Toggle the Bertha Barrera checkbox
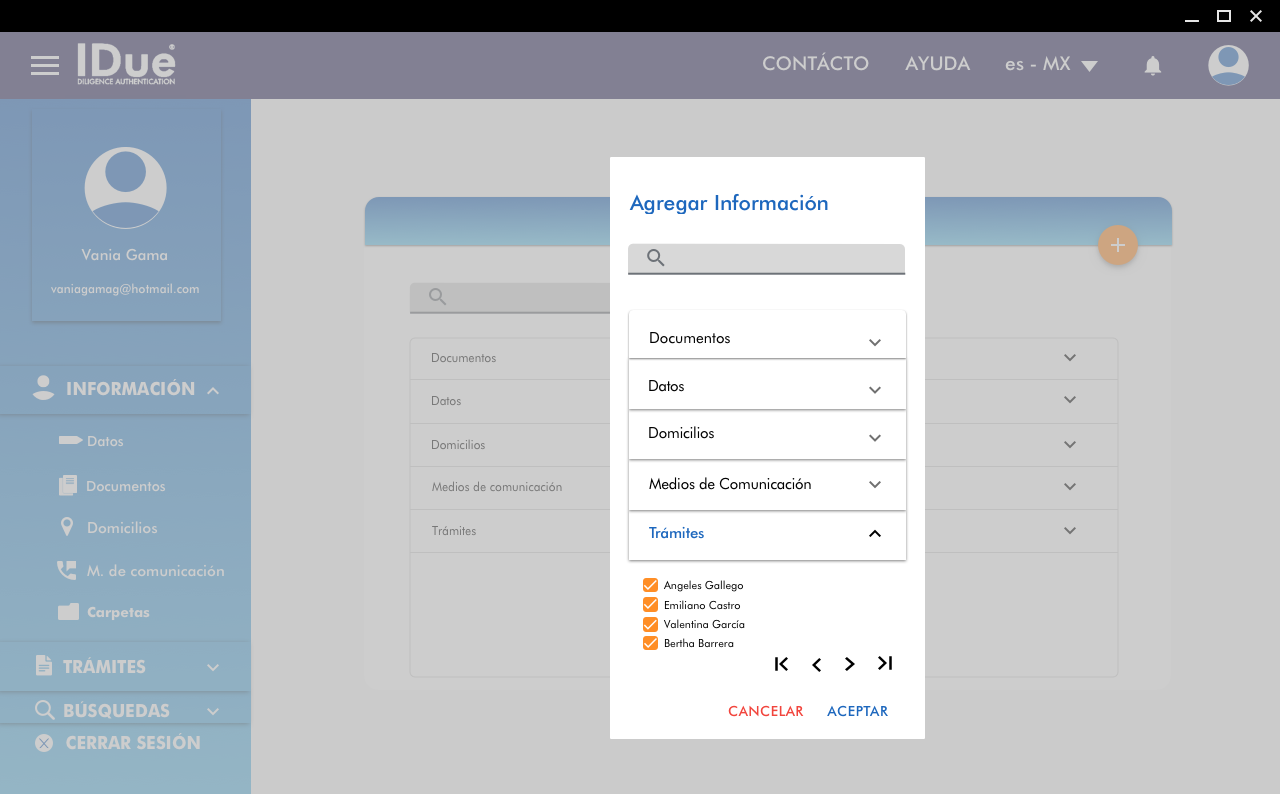The width and height of the screenshot is (1280, 794). pos(650,643)
